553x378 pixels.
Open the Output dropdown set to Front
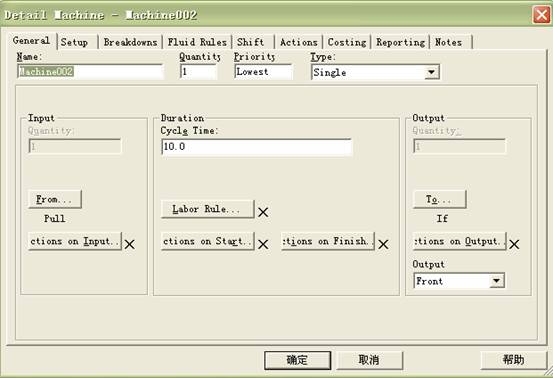coord(496,281)
